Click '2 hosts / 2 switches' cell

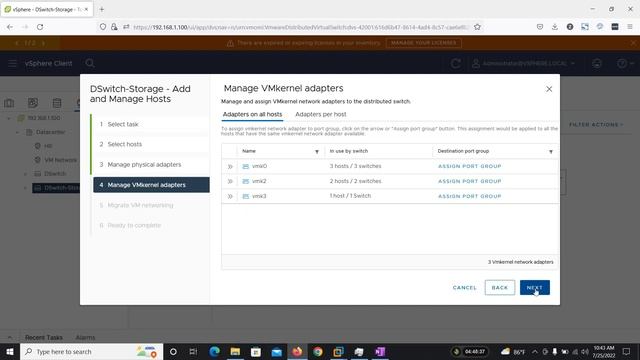coord(355,181)
